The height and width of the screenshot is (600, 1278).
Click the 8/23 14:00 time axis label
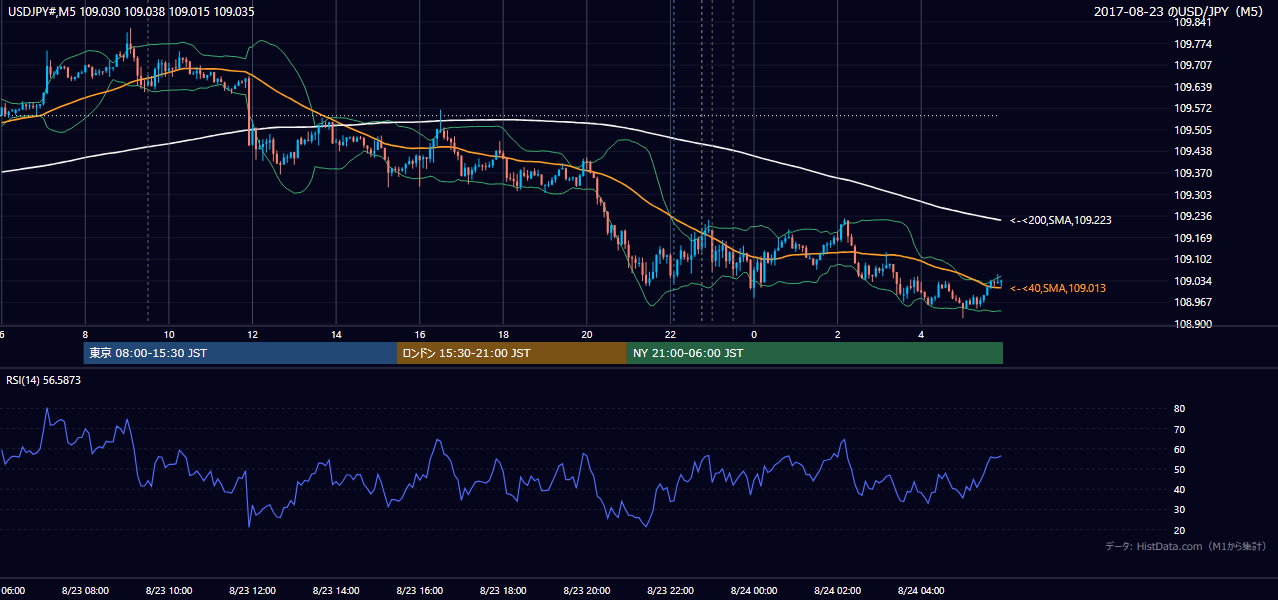pos(335,590)
